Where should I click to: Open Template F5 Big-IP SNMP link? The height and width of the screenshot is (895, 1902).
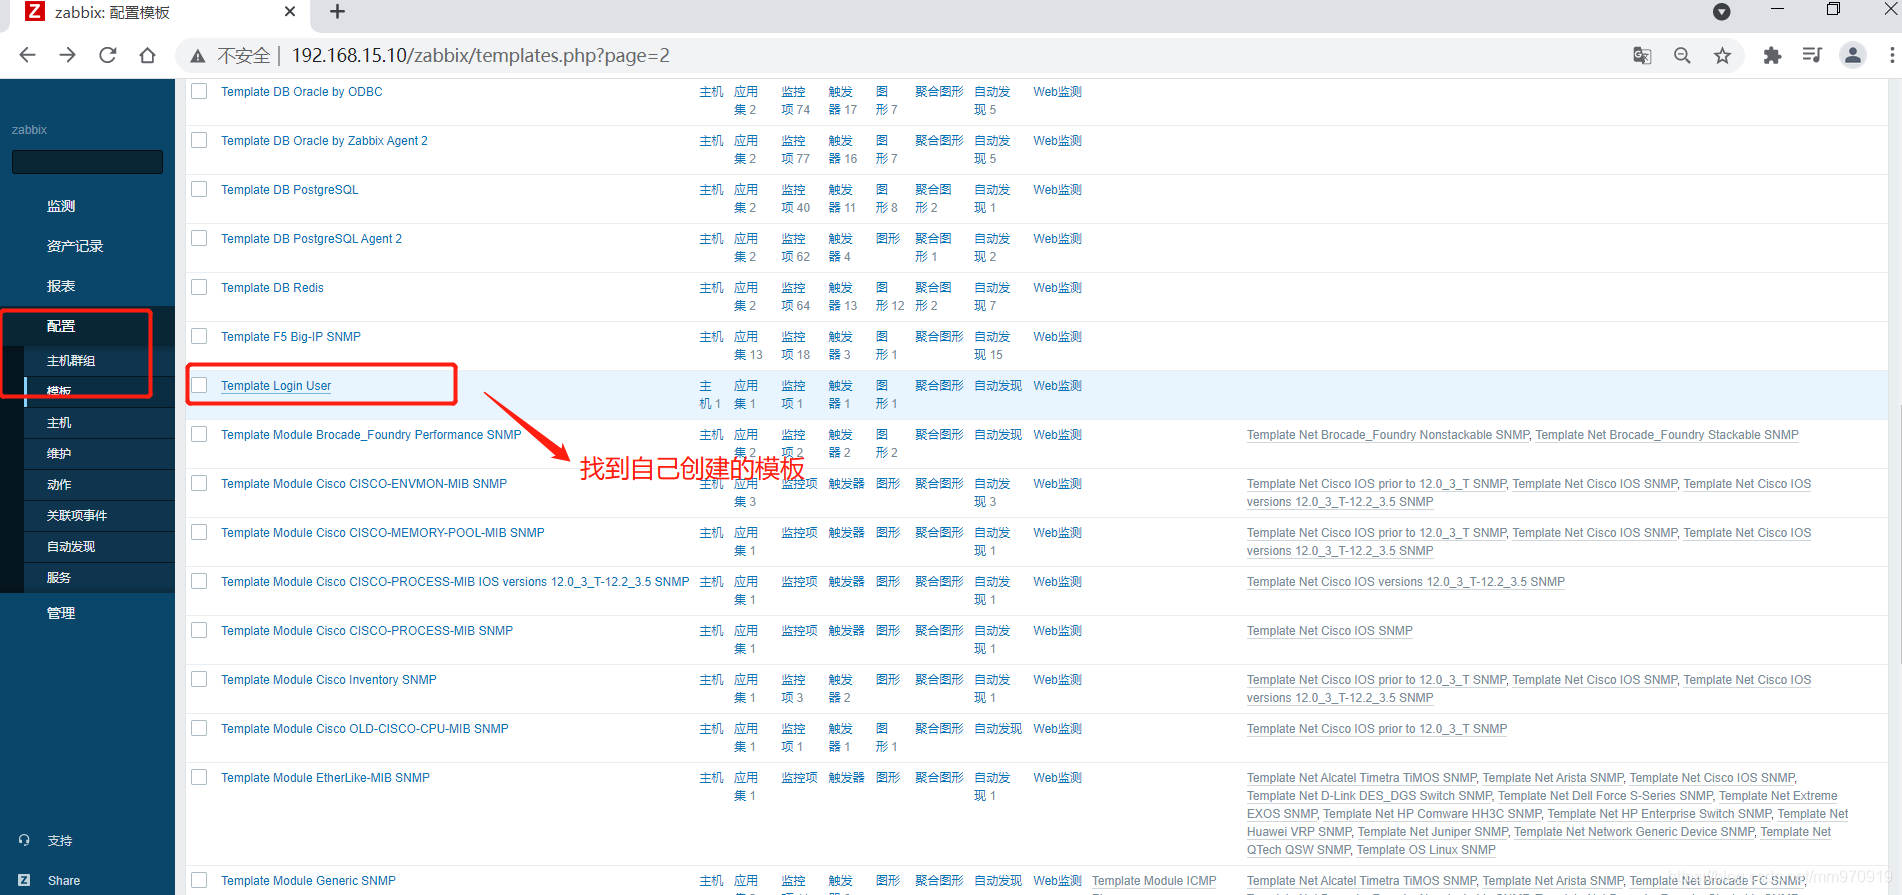pyautogui.click(x=291, y=337)
